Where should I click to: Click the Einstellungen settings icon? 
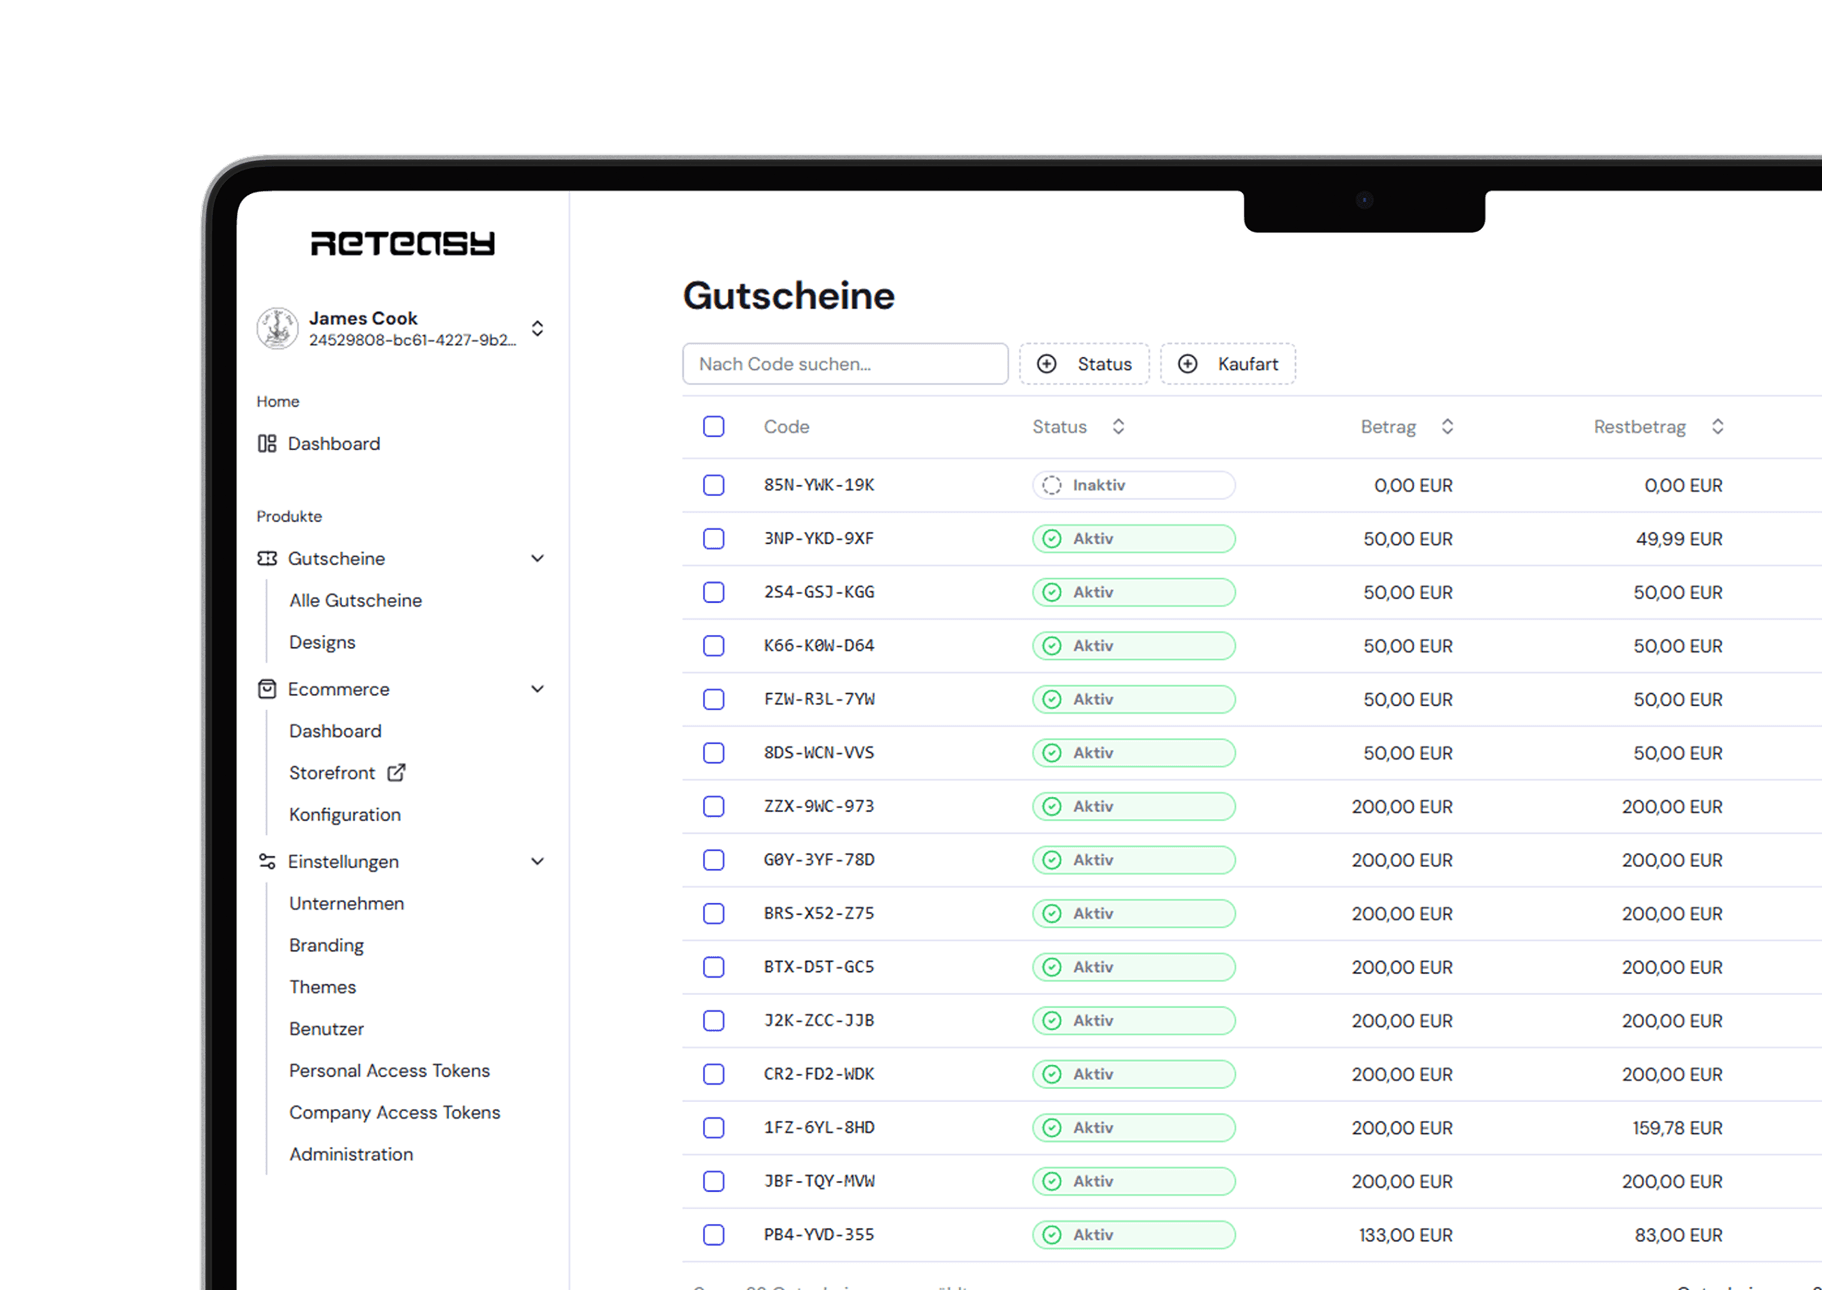pos(265,861)
